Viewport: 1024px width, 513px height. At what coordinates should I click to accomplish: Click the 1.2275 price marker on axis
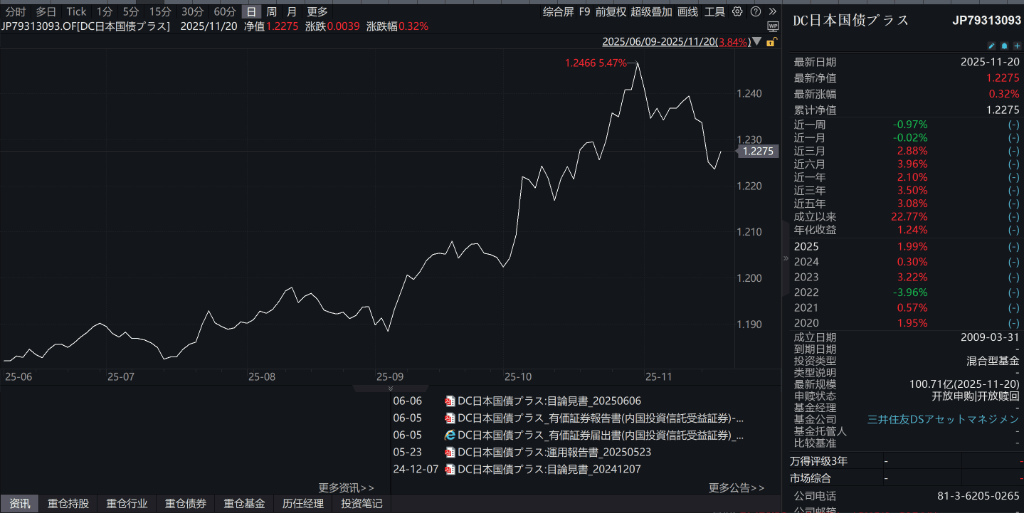(x=756, y=151)
